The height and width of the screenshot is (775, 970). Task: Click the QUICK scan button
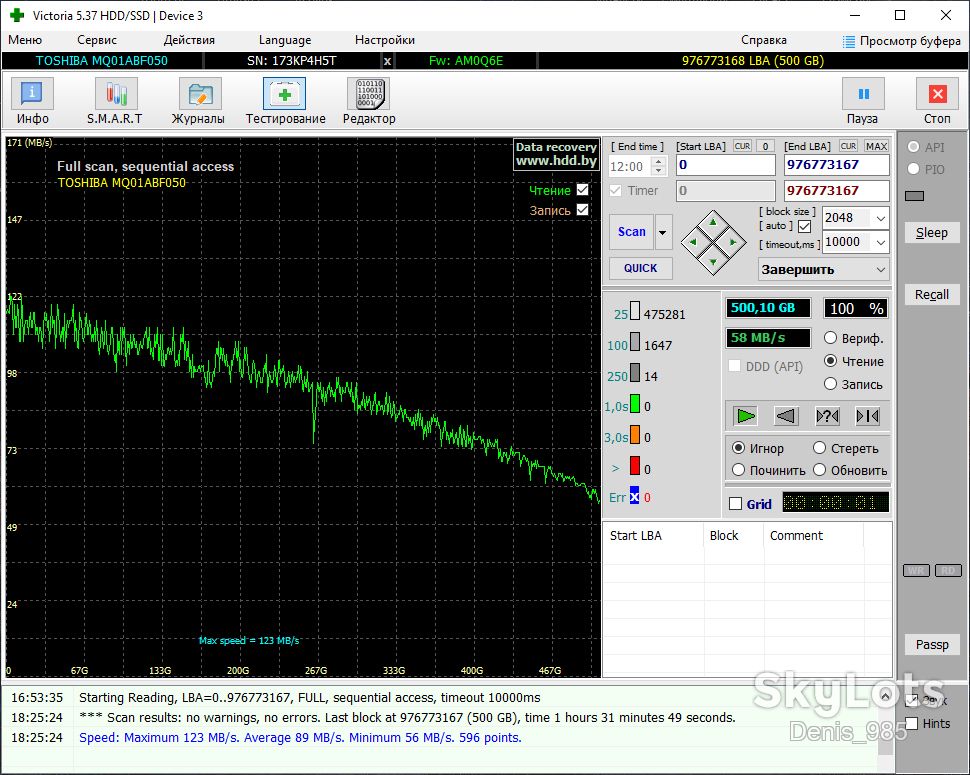coord(640,268)
